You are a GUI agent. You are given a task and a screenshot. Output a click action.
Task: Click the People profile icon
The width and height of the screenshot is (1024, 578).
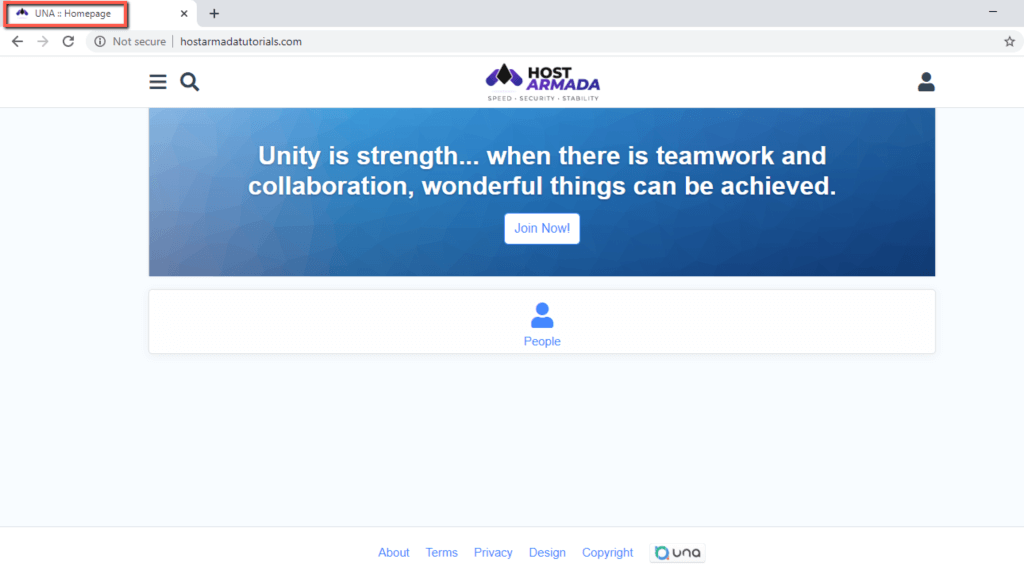tap(542, 315)
